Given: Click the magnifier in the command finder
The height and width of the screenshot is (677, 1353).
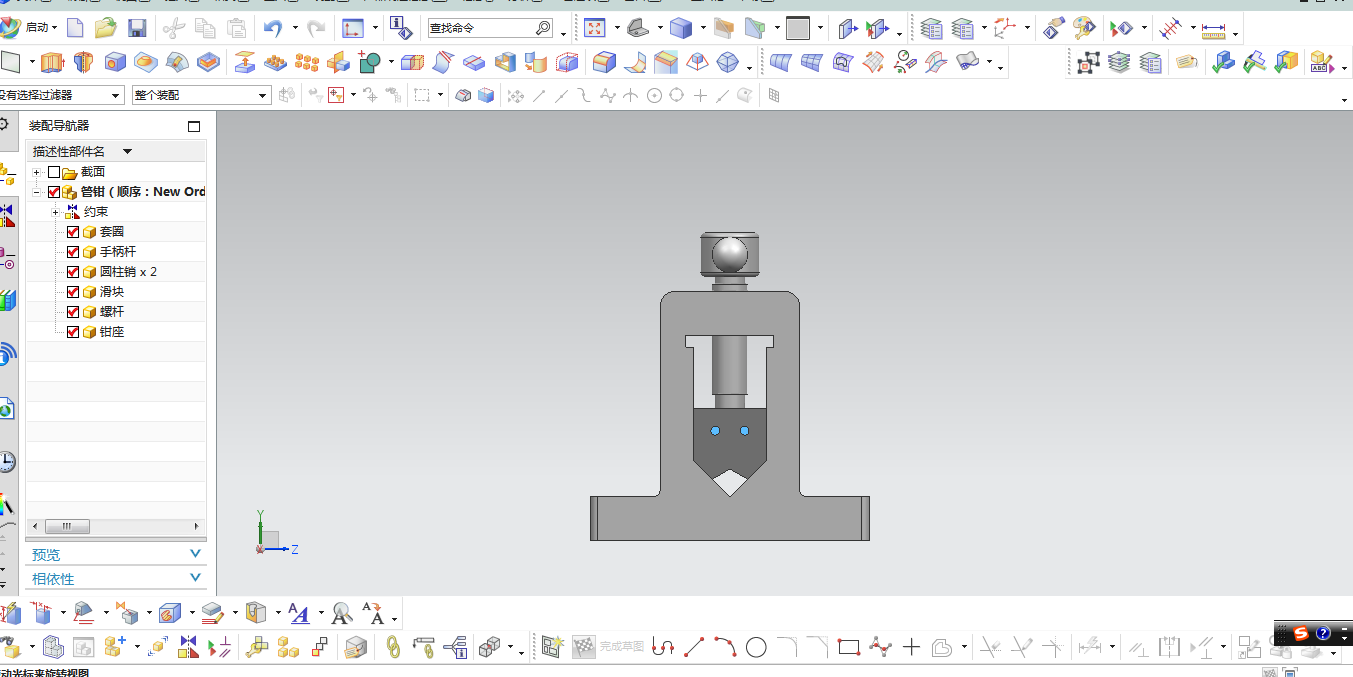Looking at the screenshot, I should 543,28.
